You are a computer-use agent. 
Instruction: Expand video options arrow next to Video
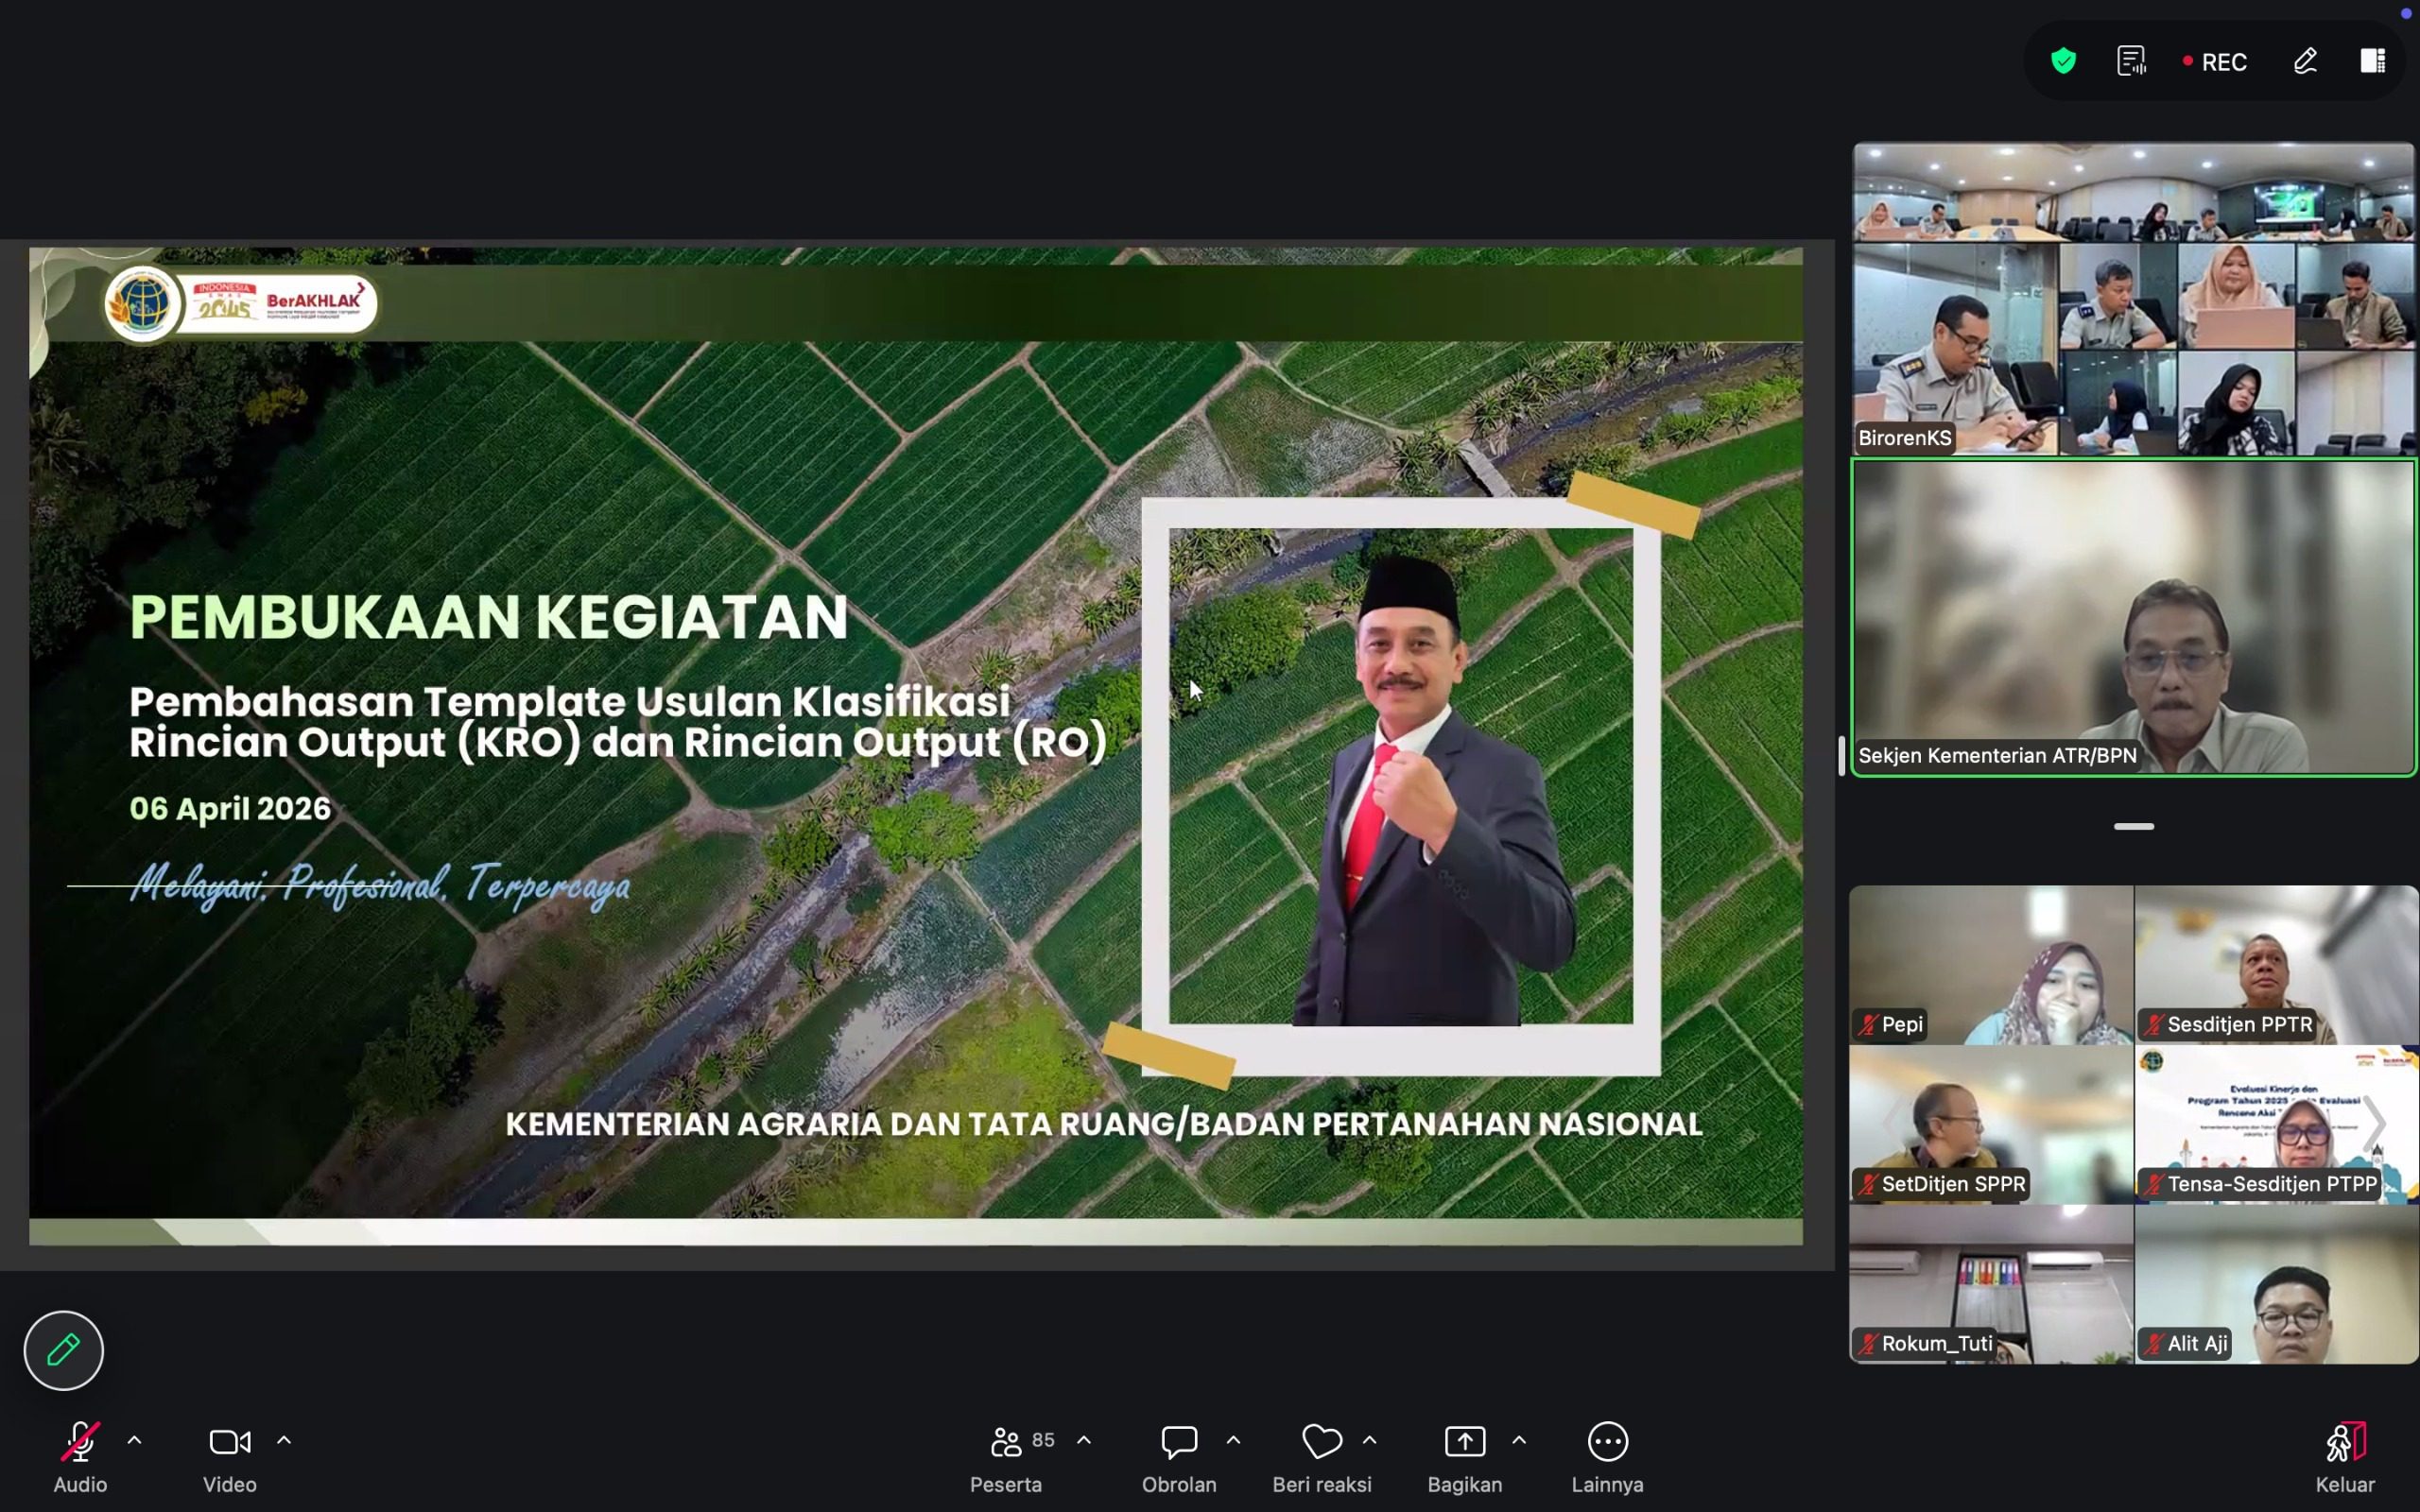(x=284, y=1440)
